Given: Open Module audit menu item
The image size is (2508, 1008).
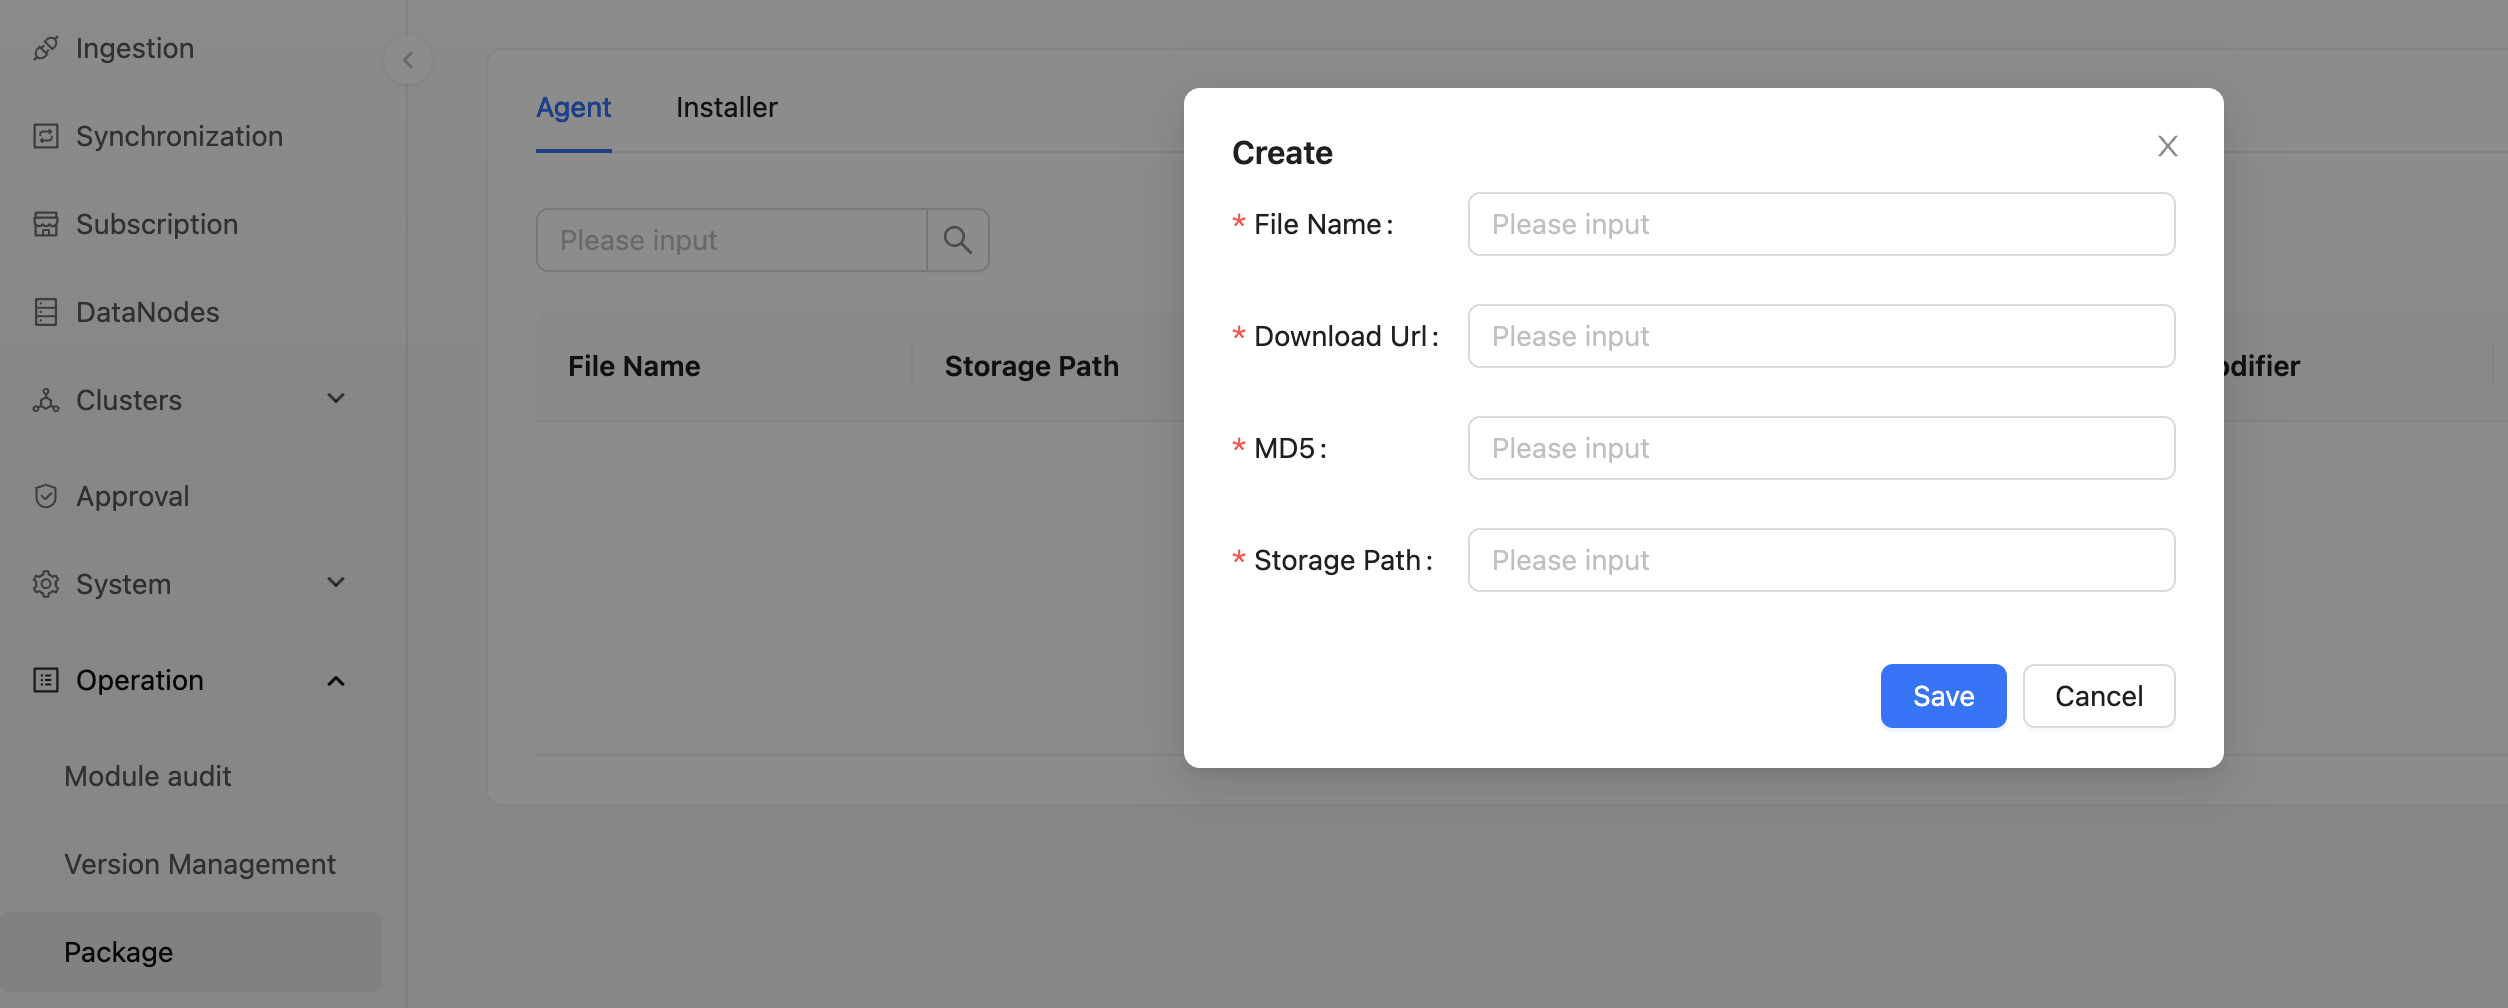Looking at the screenshot, I should pyautogui.click(x=148, y=776).
